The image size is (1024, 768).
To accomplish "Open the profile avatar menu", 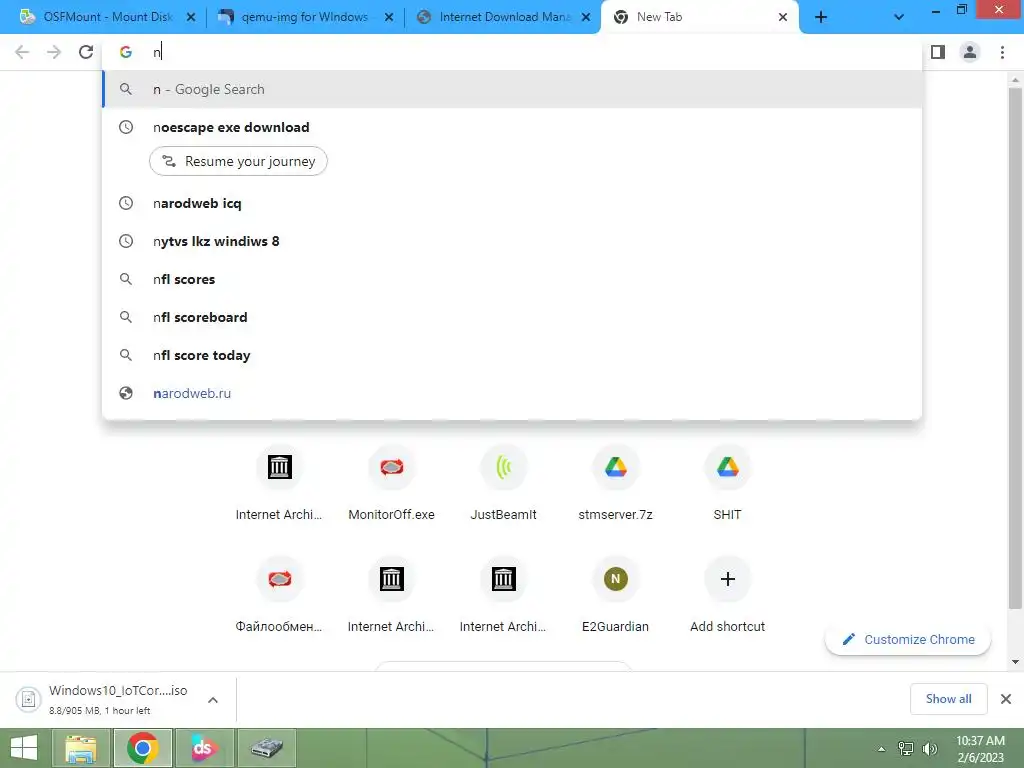I will 970,52.
